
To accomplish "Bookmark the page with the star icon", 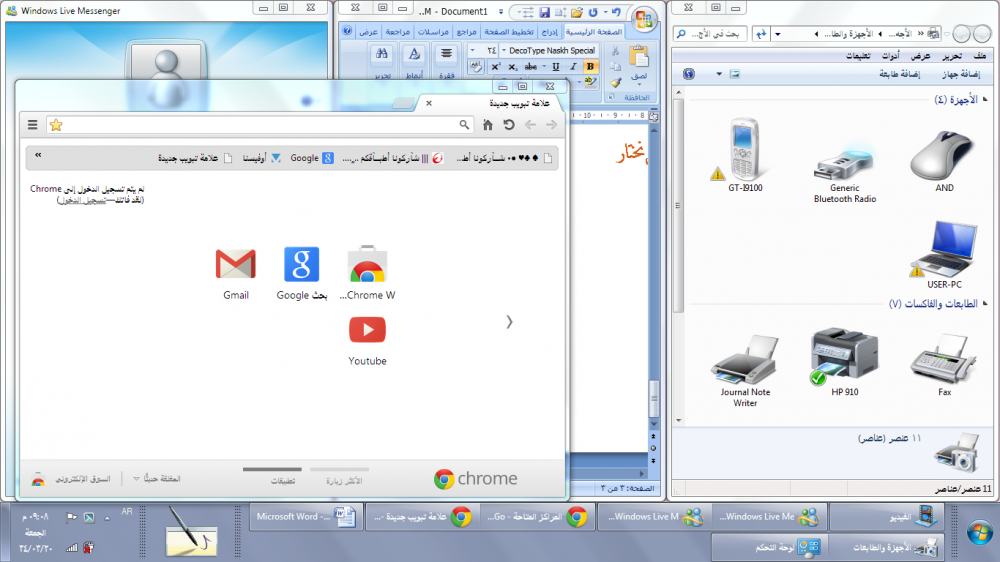I will tap(56, 125).
